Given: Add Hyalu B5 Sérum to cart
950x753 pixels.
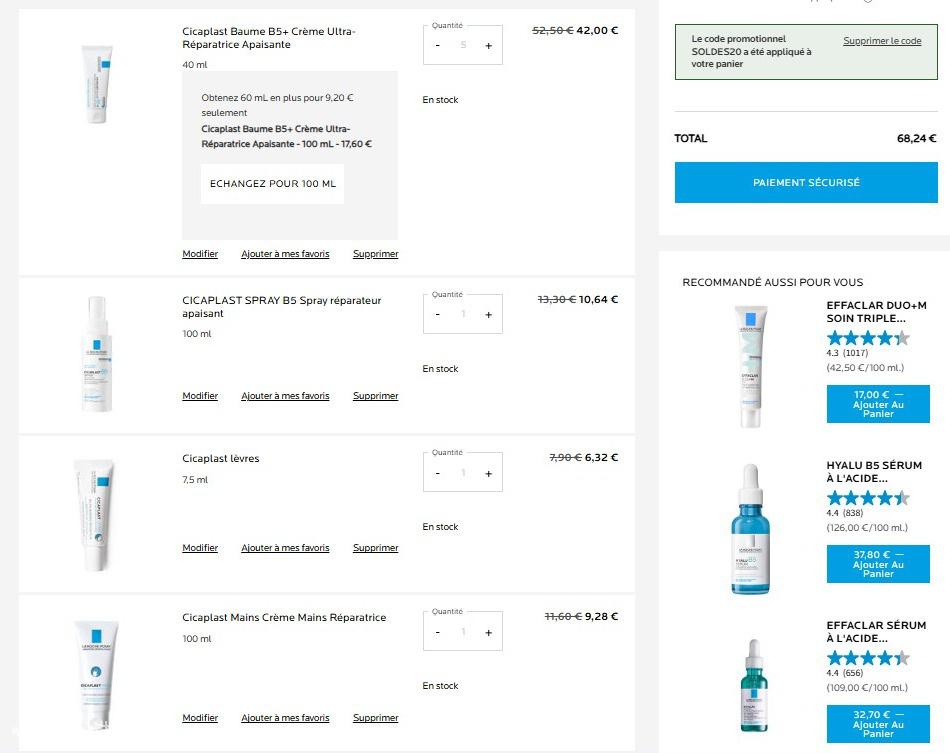Looking at the screenshot, I should 878,564.
